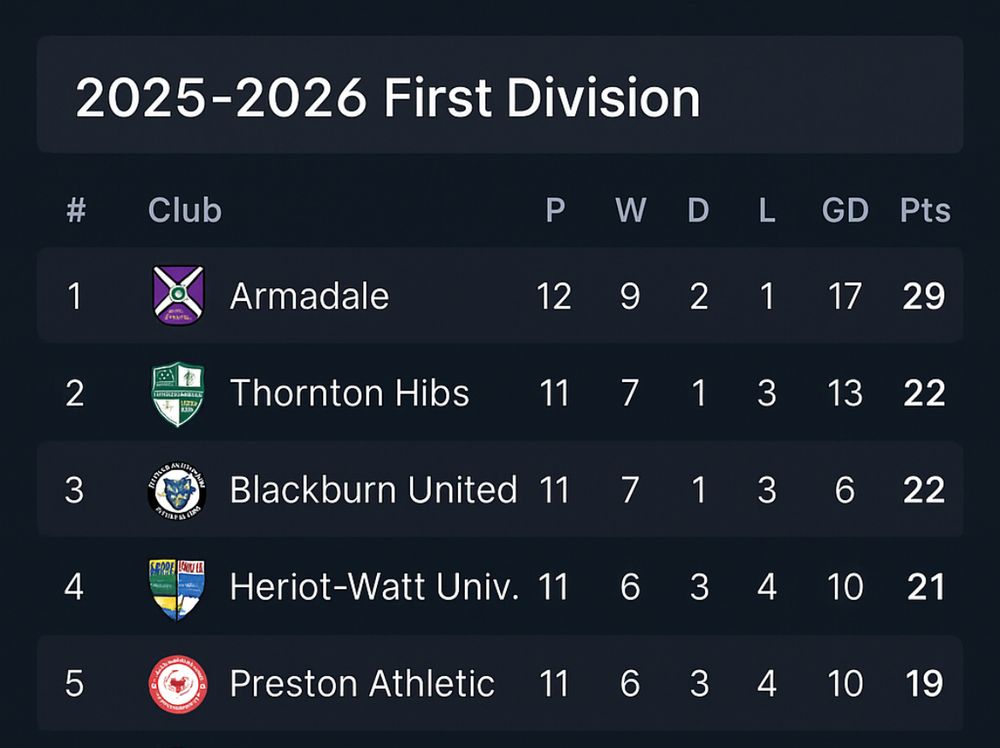Select the Blackburn United club name

pos(373,490)
